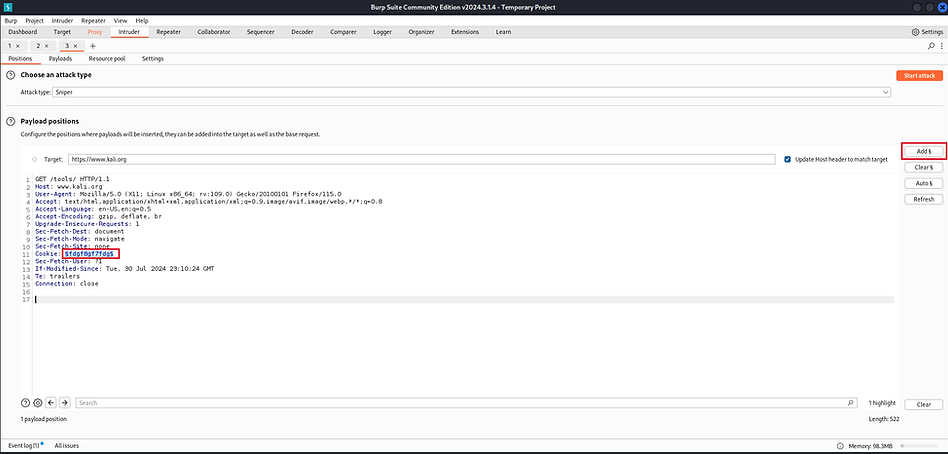This screenshot has width=948, height=454.
Task: Switch to the Target tab
Action: 62,32
